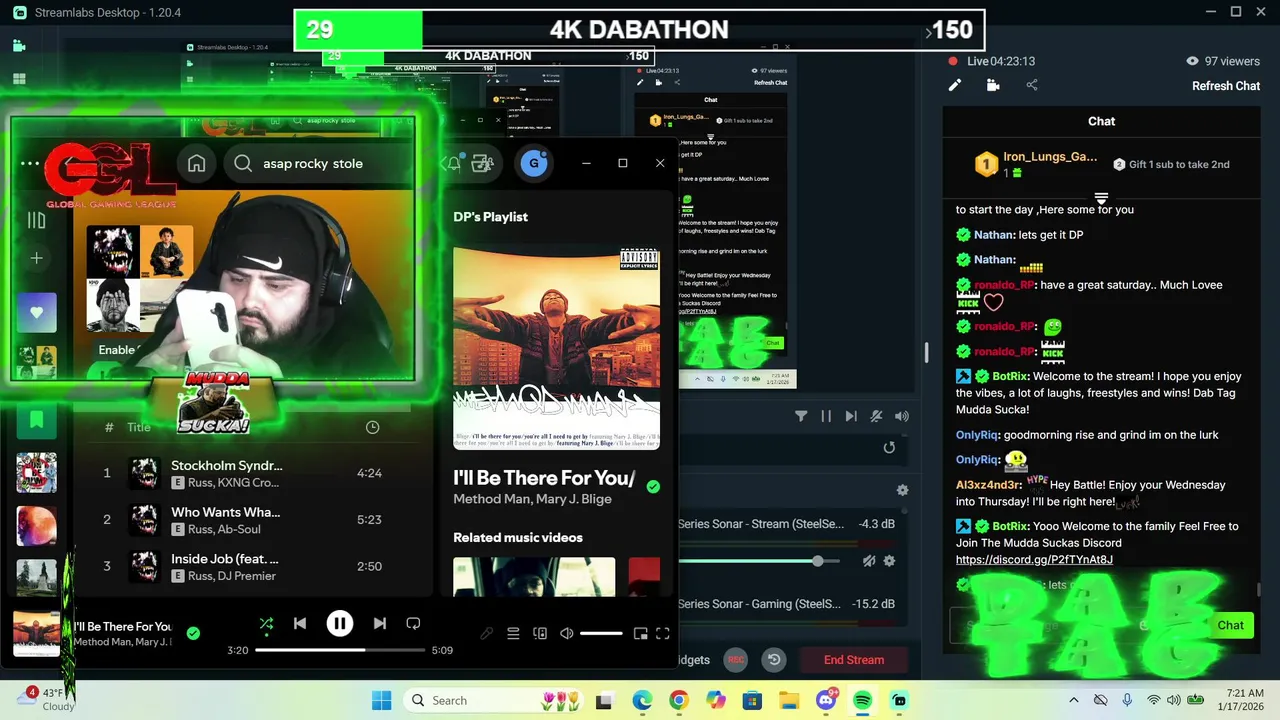Show hidden system tray icons

pyautogui.click(x=1074, y=700)
